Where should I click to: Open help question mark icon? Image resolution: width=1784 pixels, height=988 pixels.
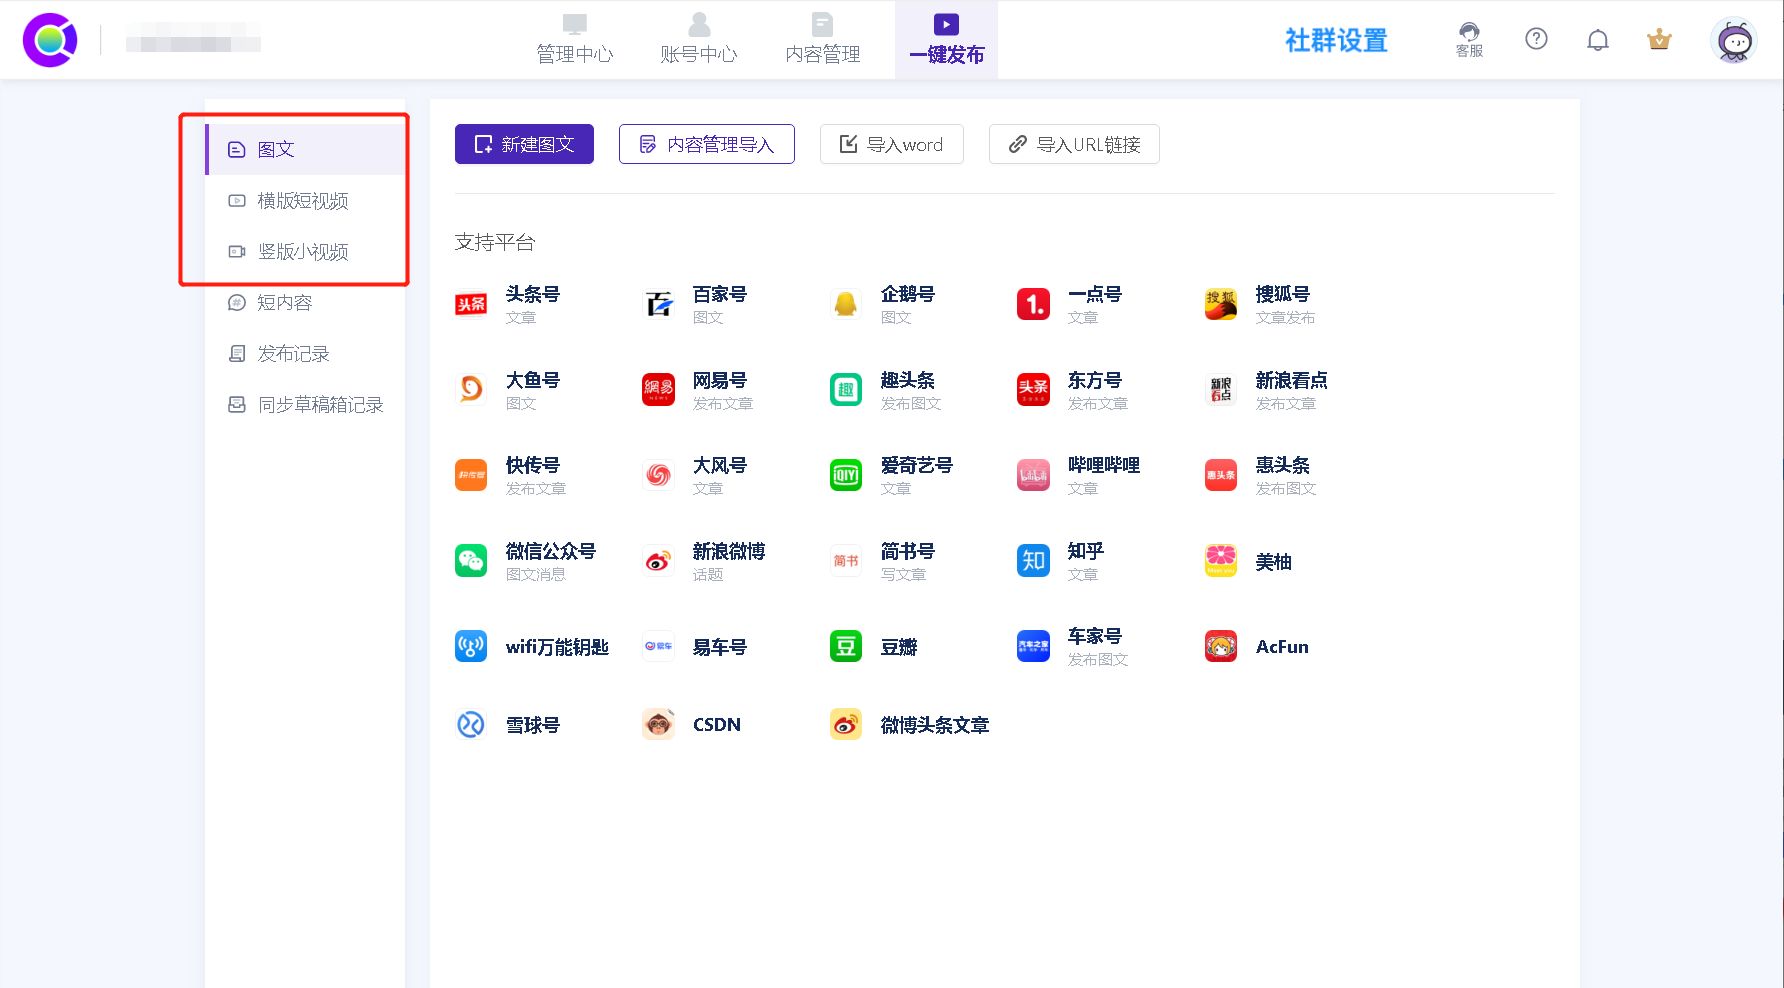[x=1536, y=39]
